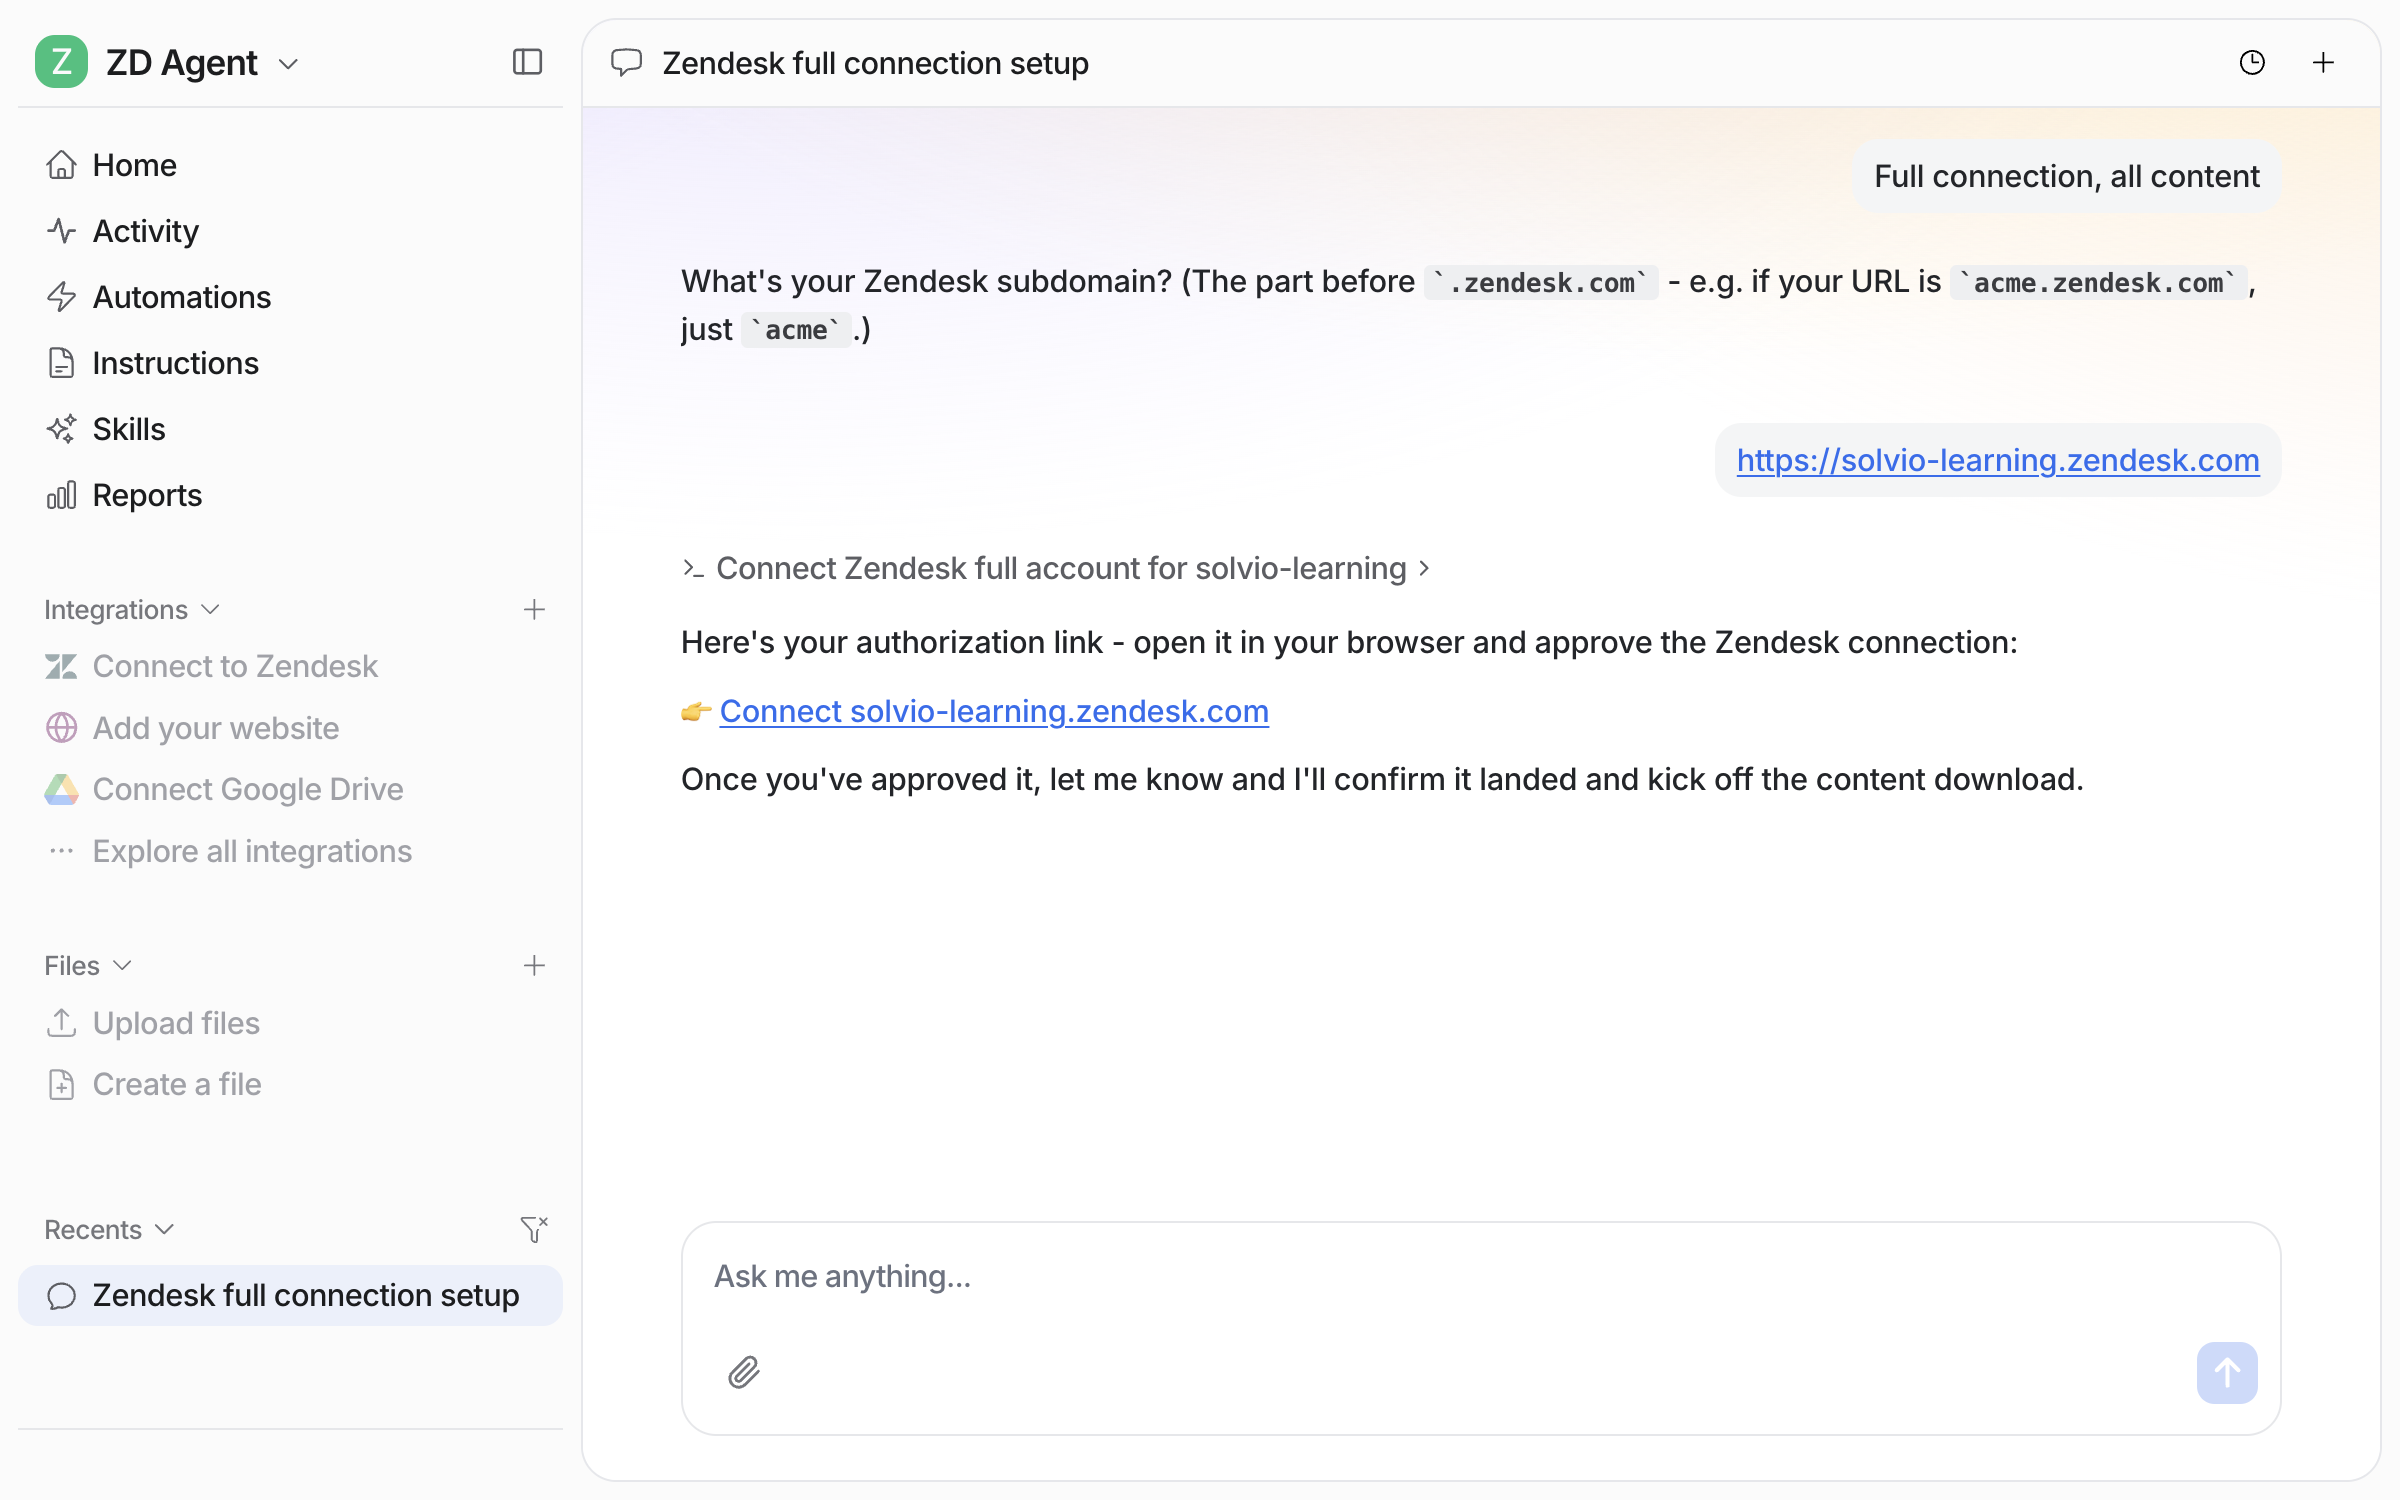Viewport: 2400px width, 1500px height.
Task: Click the Zendesk logo icon in Integrations
Action: [x=62, y=667]
